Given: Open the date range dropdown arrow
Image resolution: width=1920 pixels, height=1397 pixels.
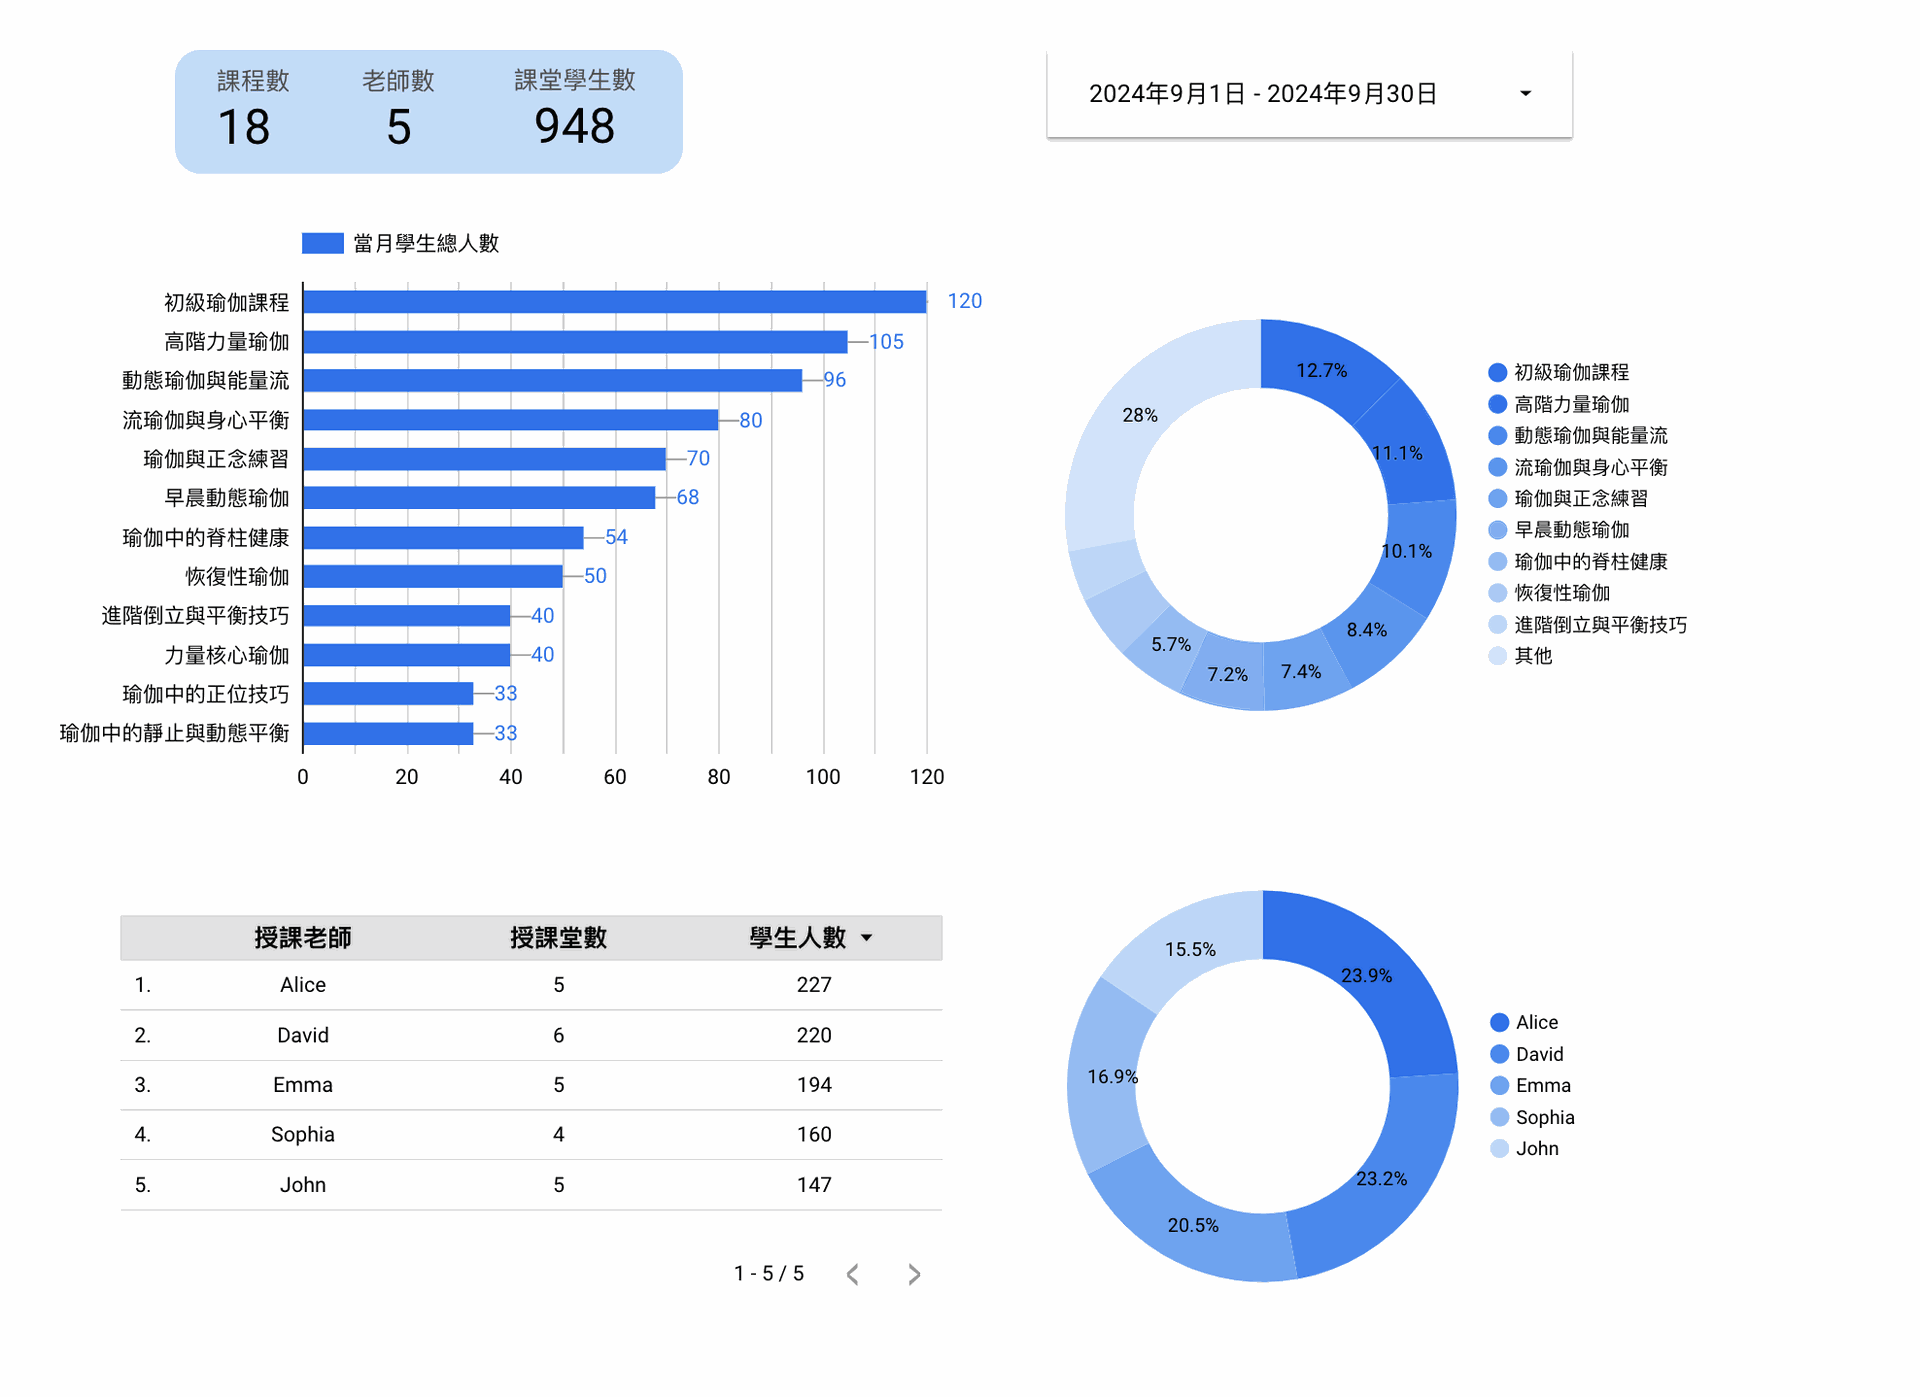Looking at the screenshot, I should pyautogui.click(x=1525, y=94).
